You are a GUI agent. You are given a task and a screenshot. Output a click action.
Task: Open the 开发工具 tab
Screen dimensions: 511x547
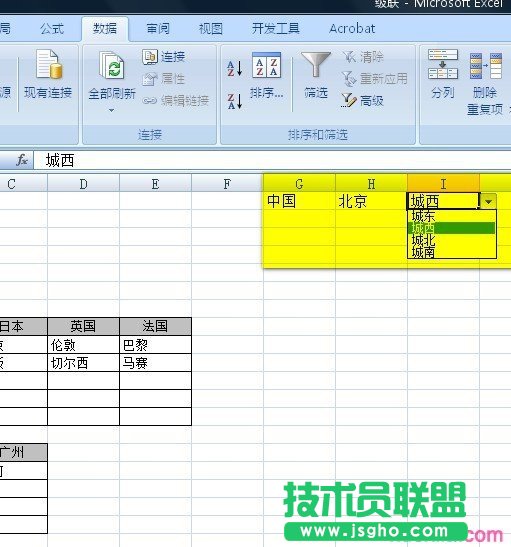tap(276, 29)
